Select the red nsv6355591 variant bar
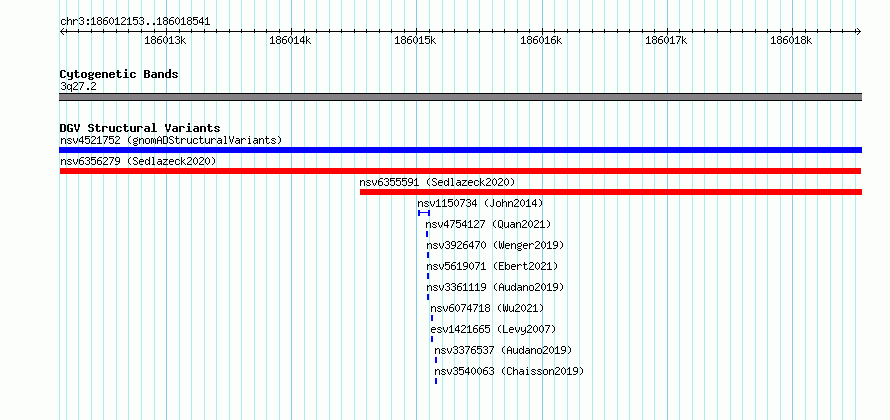Image resolution: width=890 pixels, height=420 pixels. point(611,192)
